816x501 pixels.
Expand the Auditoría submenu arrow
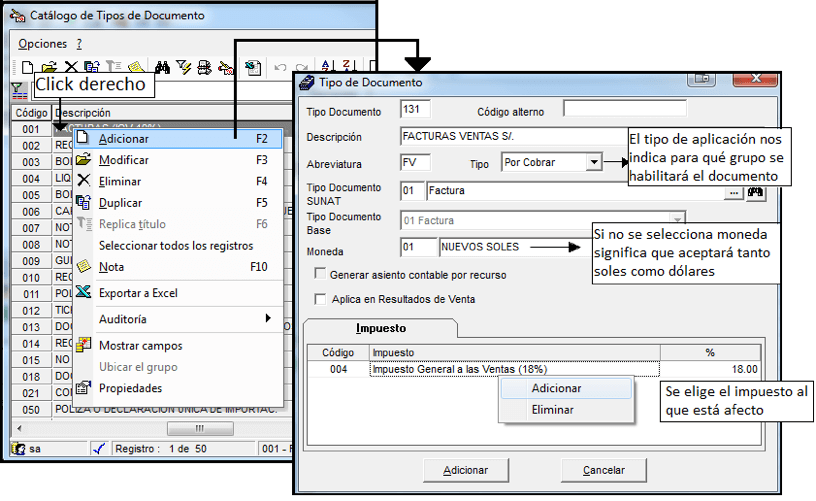(x=267, y=318)
